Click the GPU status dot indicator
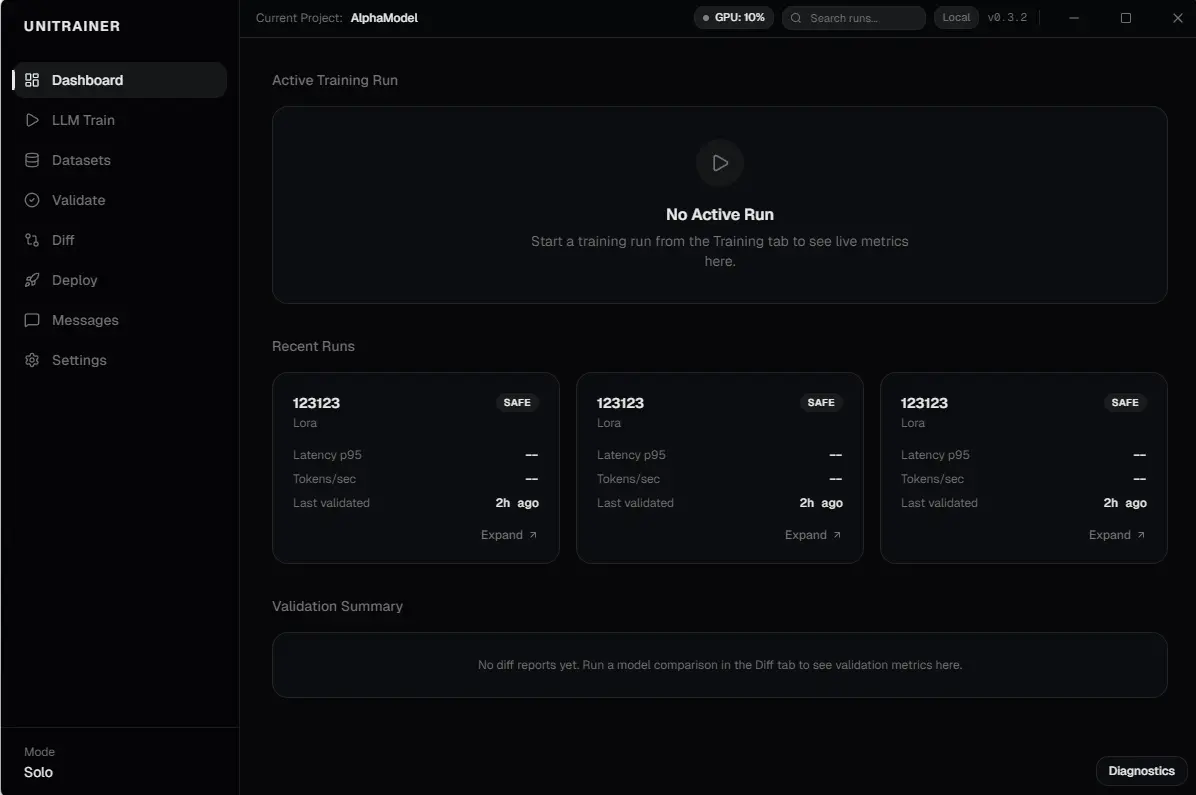The image size is (1196, 795). [706, 18]
